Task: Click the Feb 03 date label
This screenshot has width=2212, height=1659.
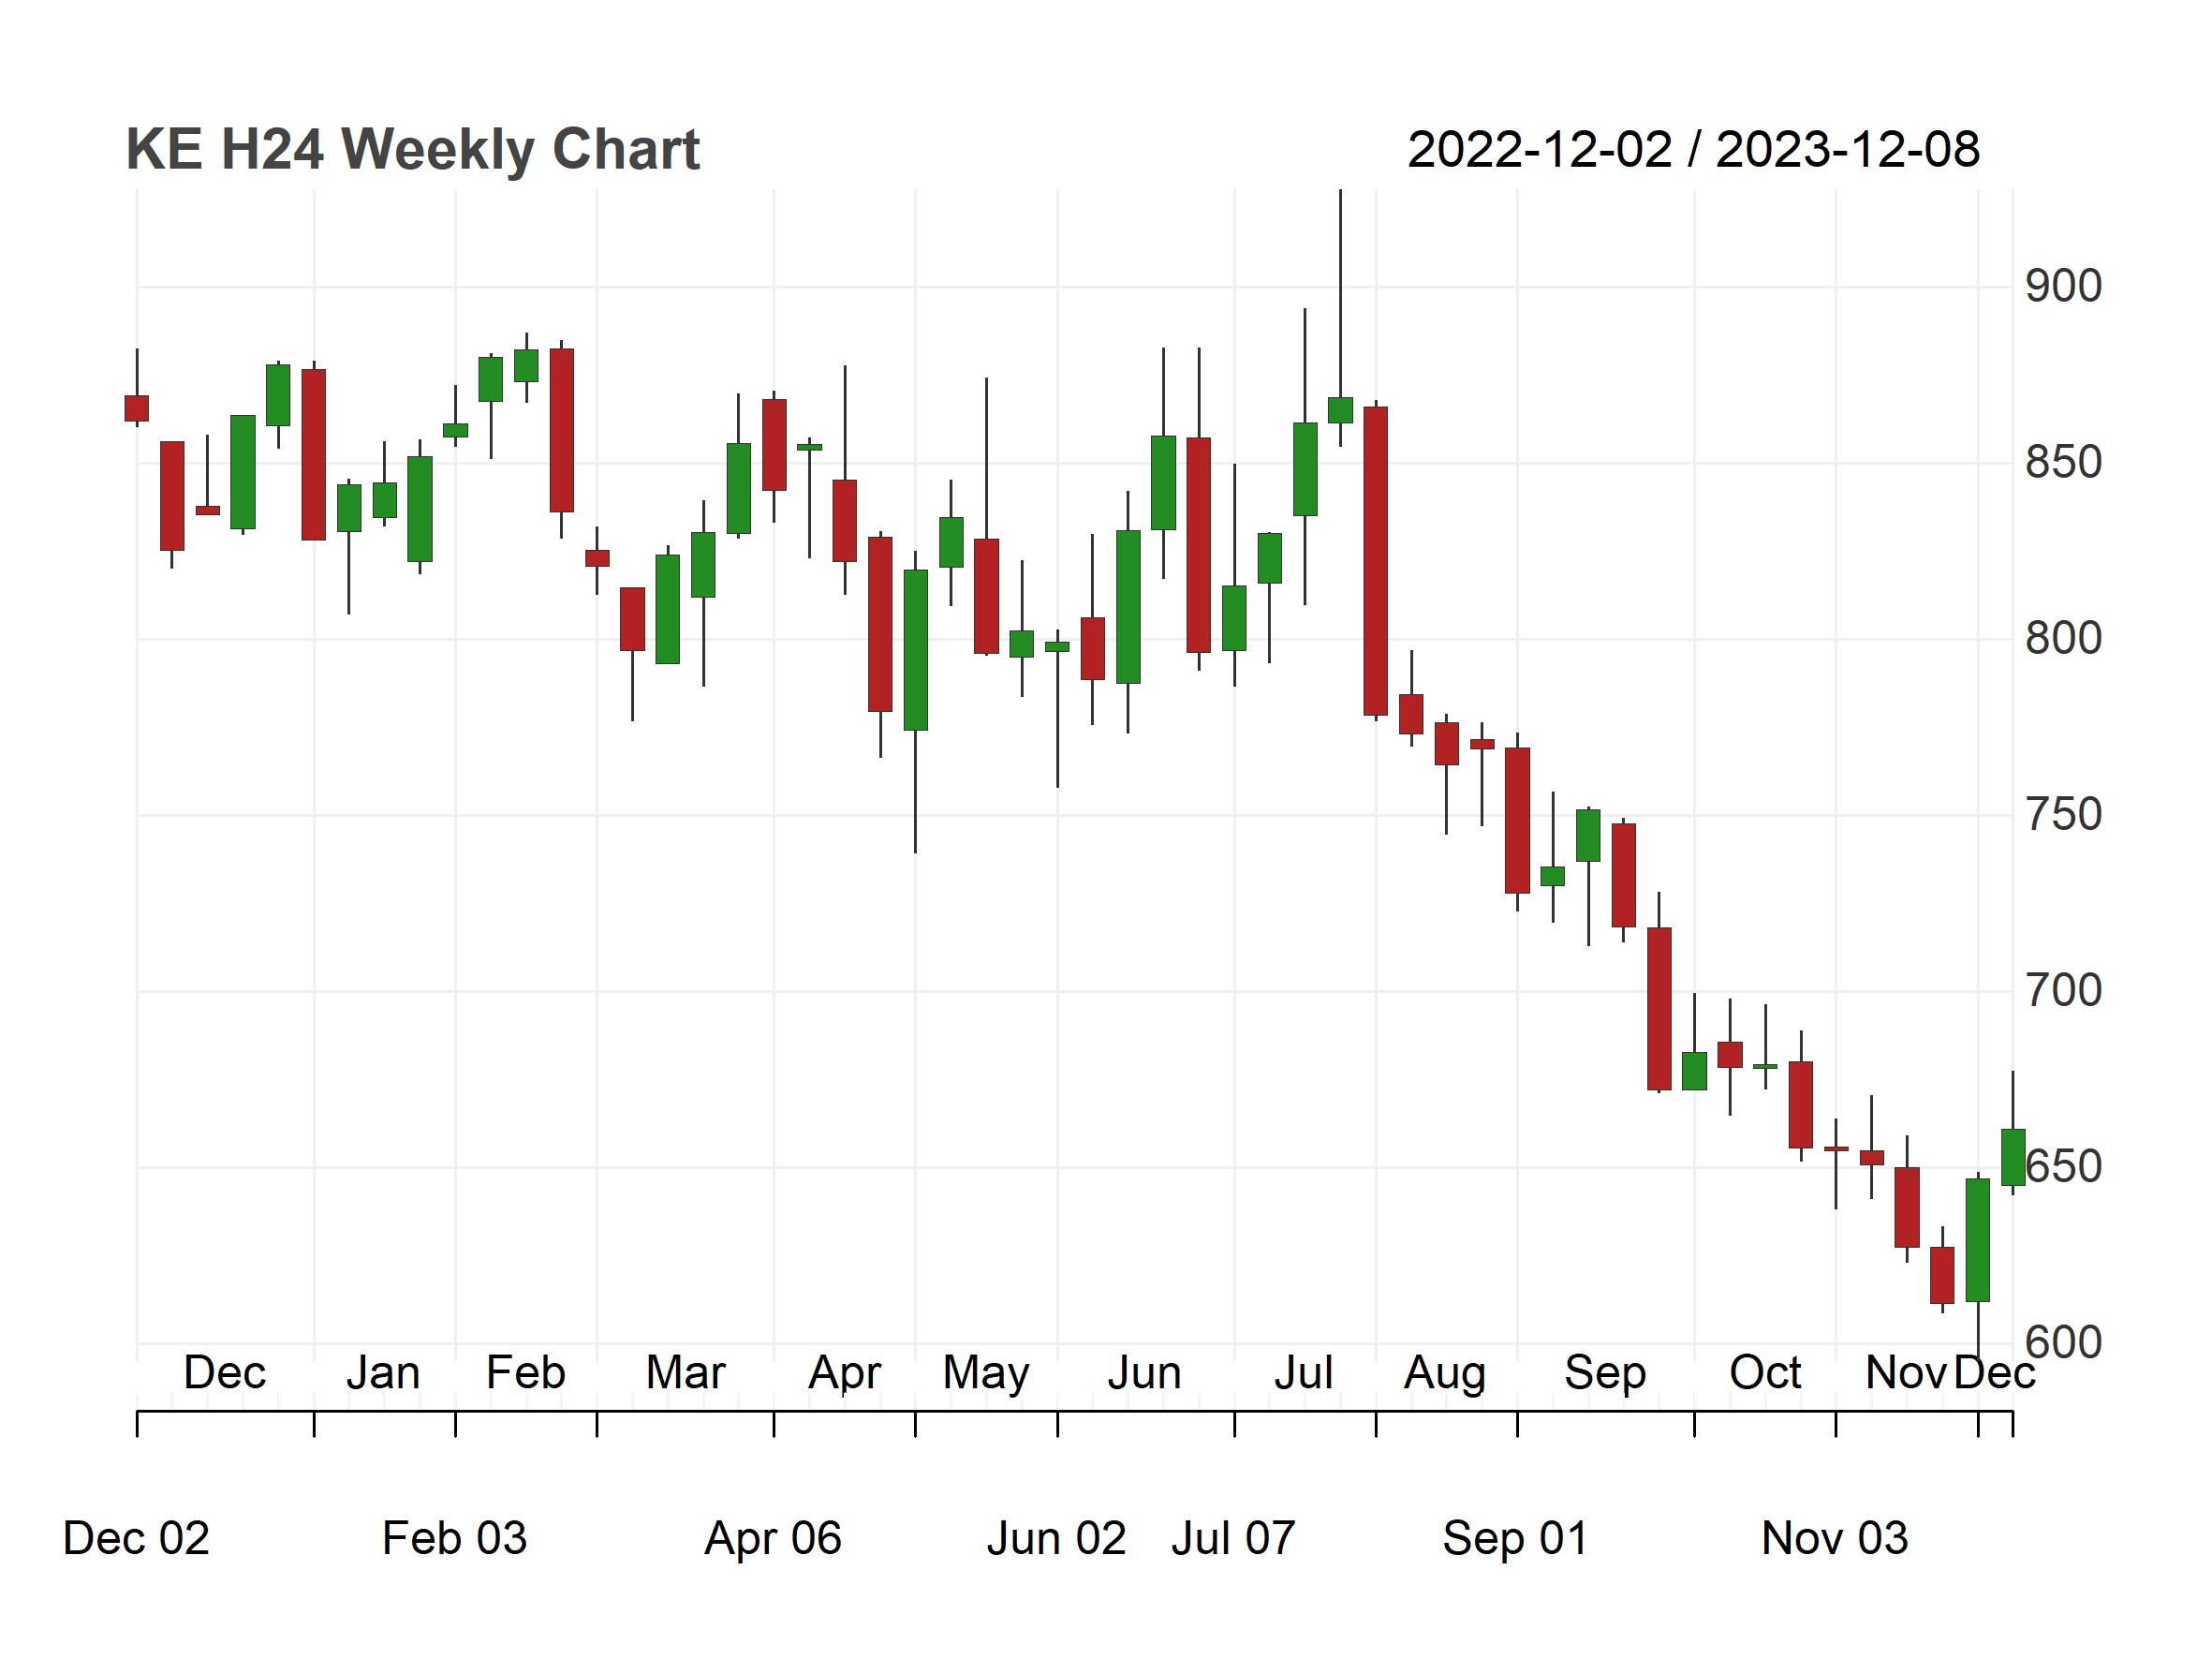Action: tap(454, 1539)
